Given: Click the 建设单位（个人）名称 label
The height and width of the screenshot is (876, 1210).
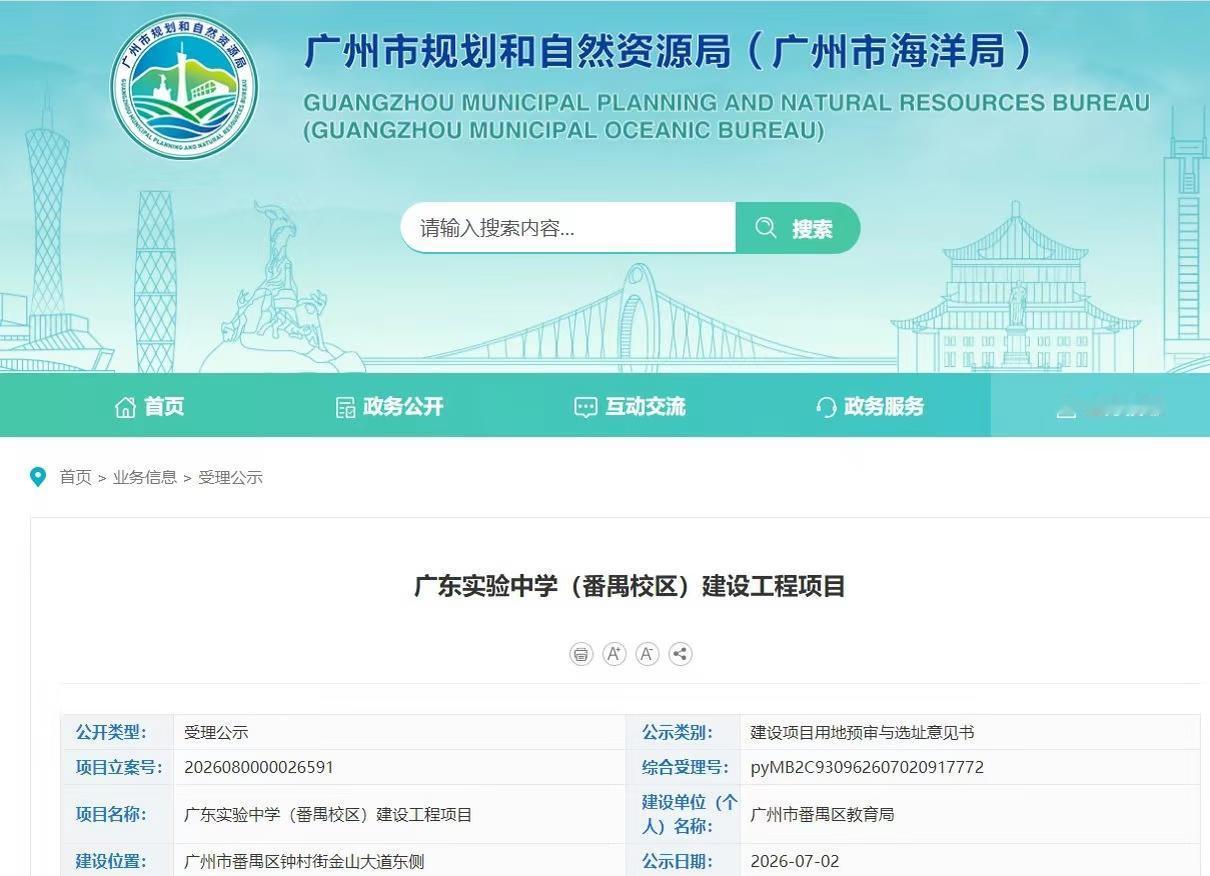Looking at the screenshot, I should [x=690, y=814].
